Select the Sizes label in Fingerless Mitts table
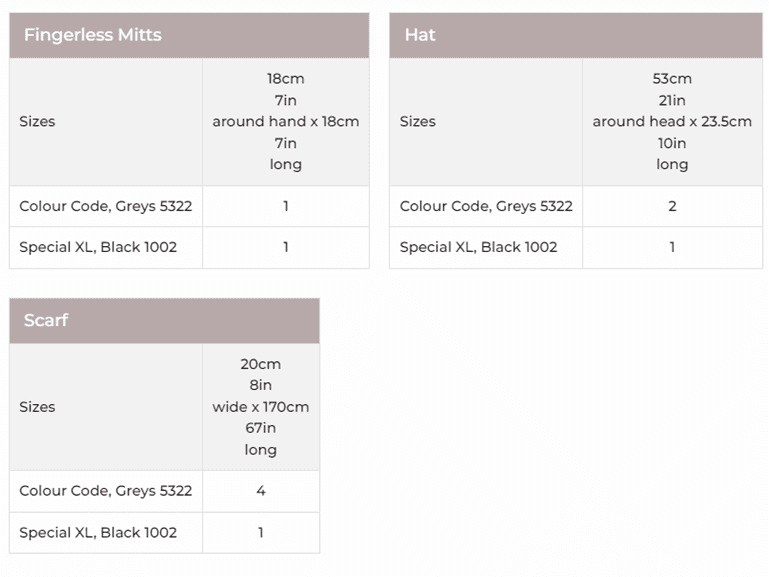The width and height of the screenshot is (769, 577). click(x=37, y=122)
